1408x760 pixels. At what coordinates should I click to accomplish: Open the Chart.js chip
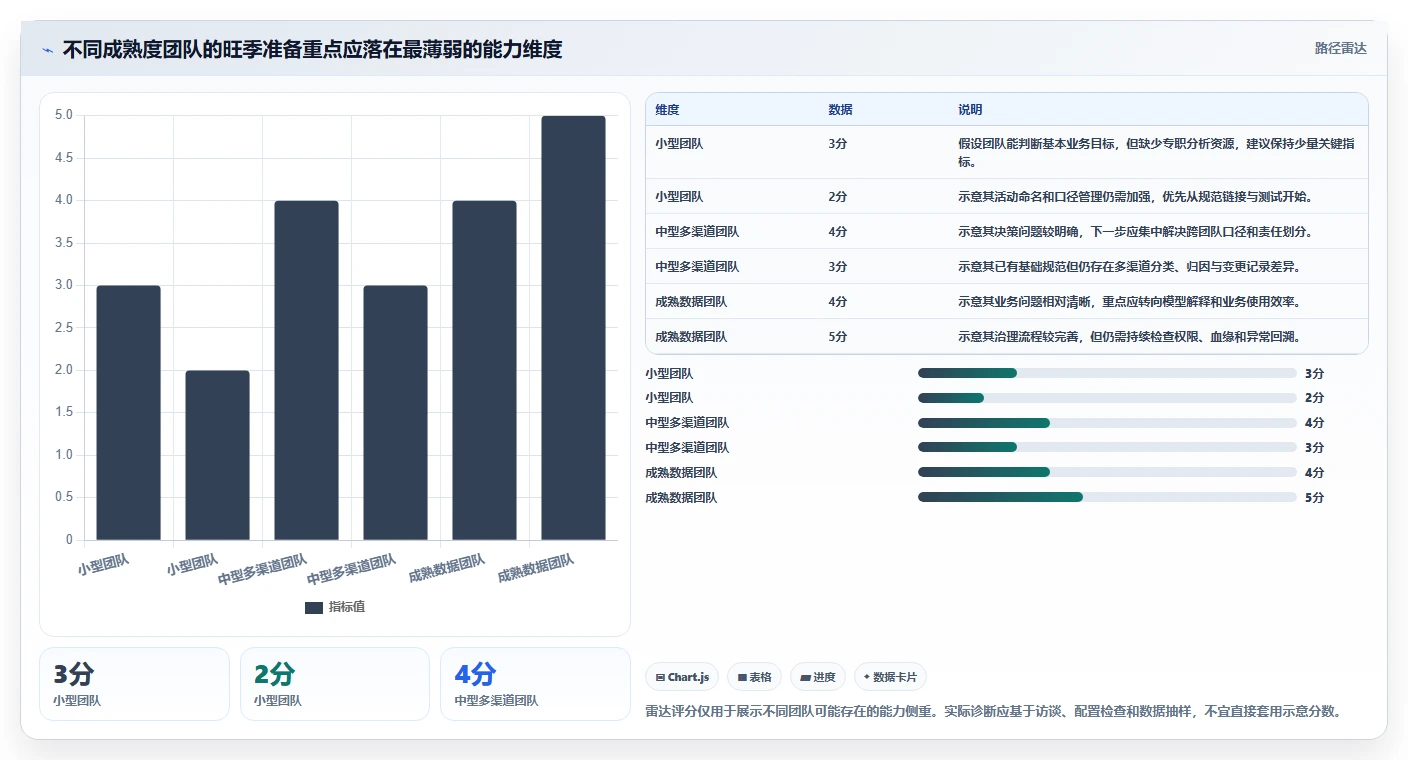pyautogui.click(x=682, y=677)
